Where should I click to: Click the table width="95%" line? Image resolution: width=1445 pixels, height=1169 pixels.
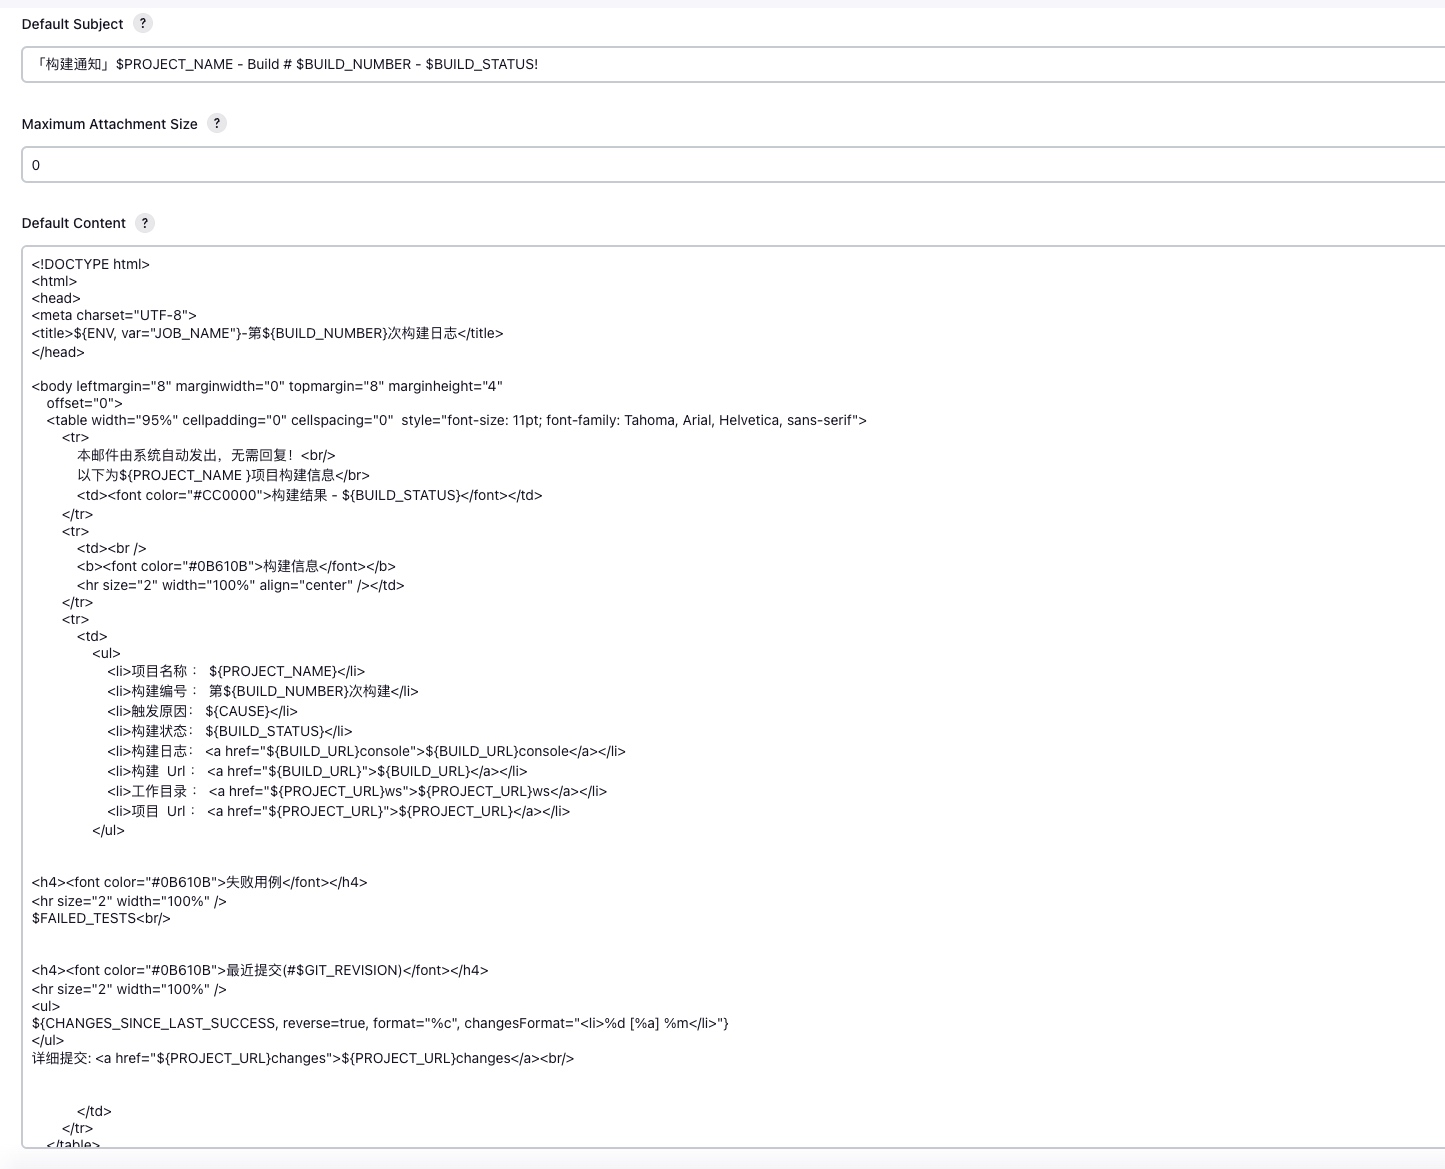pos(457,420)
